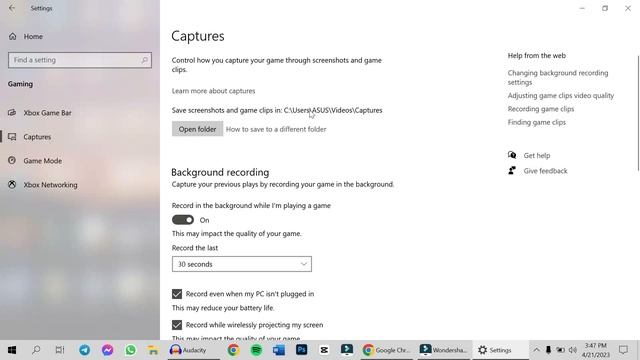Open the captures folder with the Open folder button

click(197, 129)
